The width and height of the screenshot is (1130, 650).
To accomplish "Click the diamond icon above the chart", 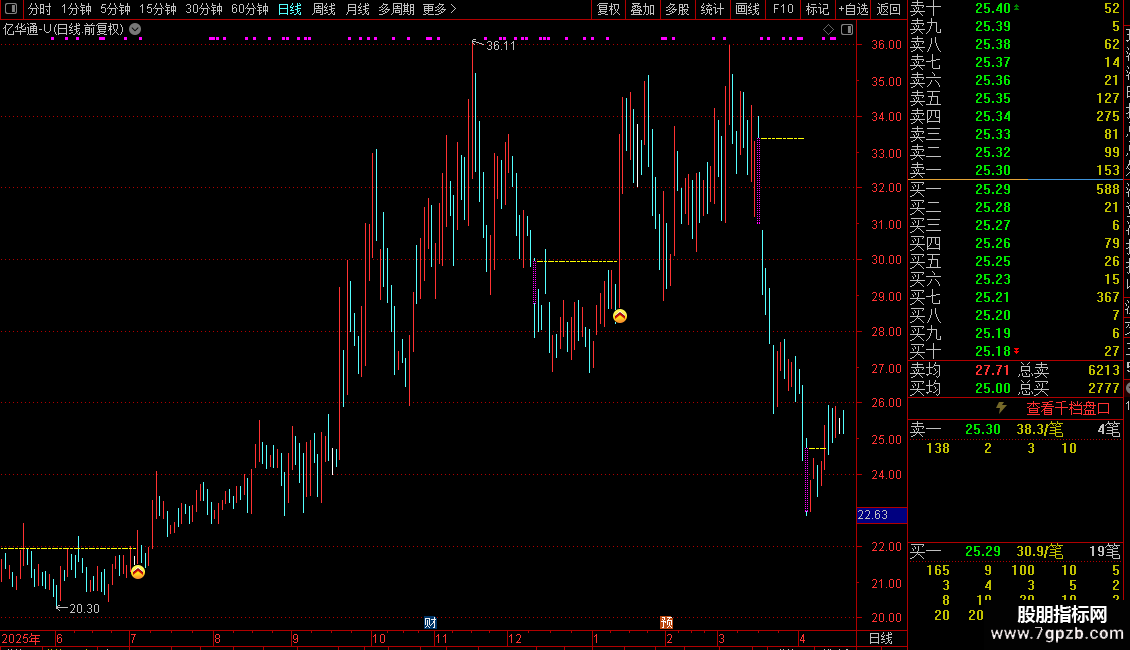I will click(828, 30).
